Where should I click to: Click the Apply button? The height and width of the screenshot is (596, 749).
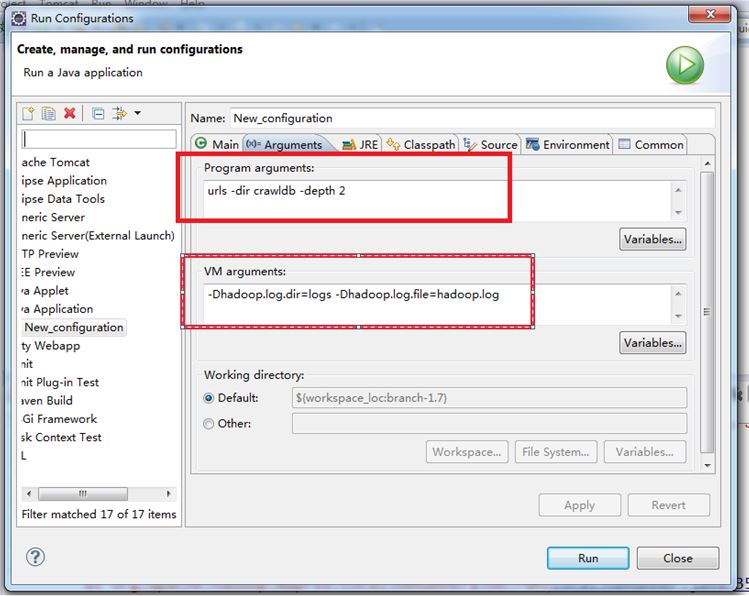click(x=579, y=505)
